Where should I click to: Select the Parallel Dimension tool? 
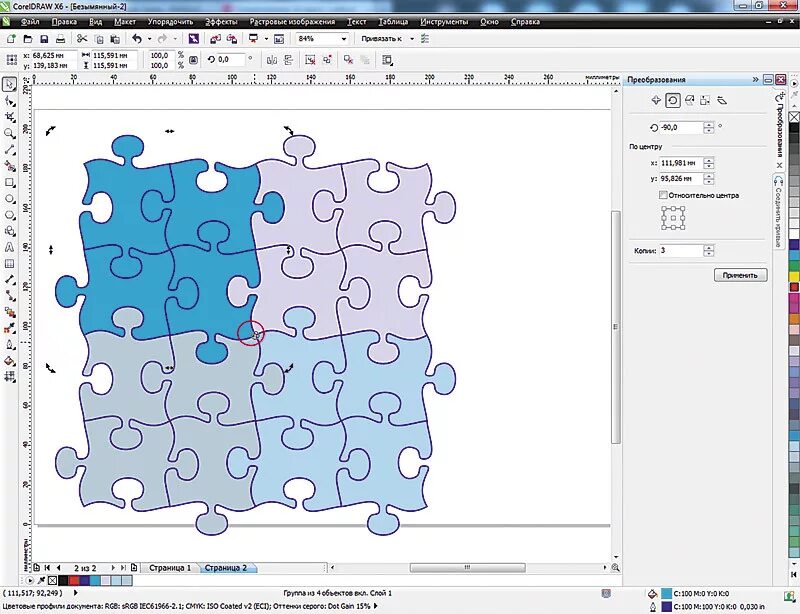click(x=9, y=280)
